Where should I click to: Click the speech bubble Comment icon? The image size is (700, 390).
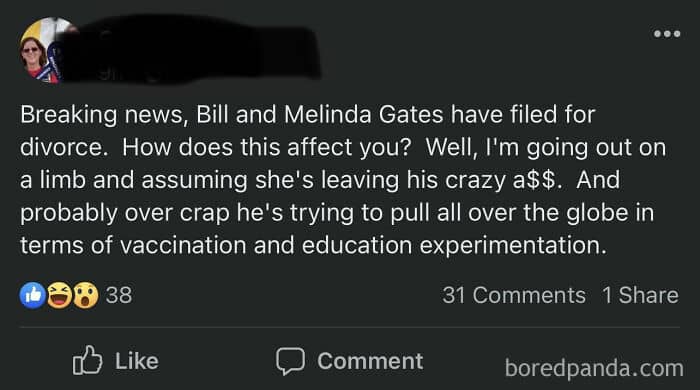coord(290,361)
